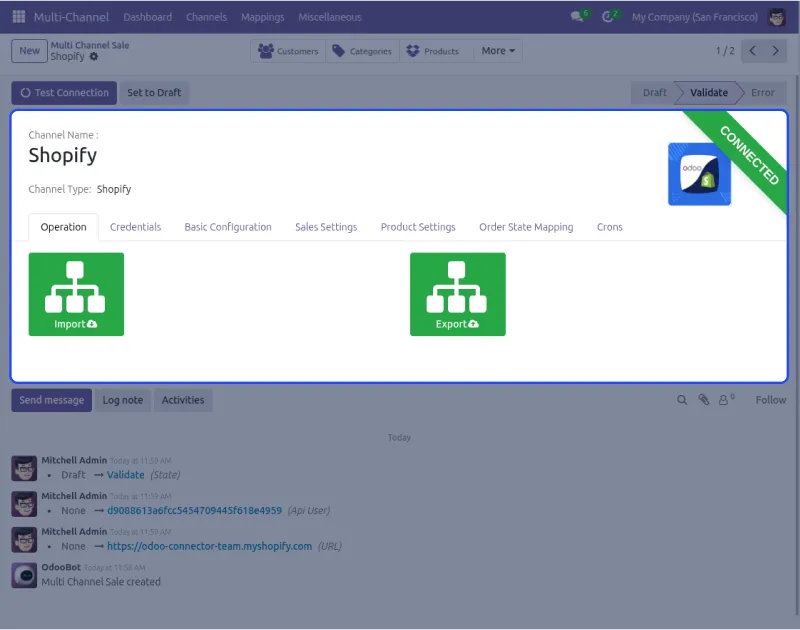
Task: Switch to the Credentials tab
Action: 135,227
